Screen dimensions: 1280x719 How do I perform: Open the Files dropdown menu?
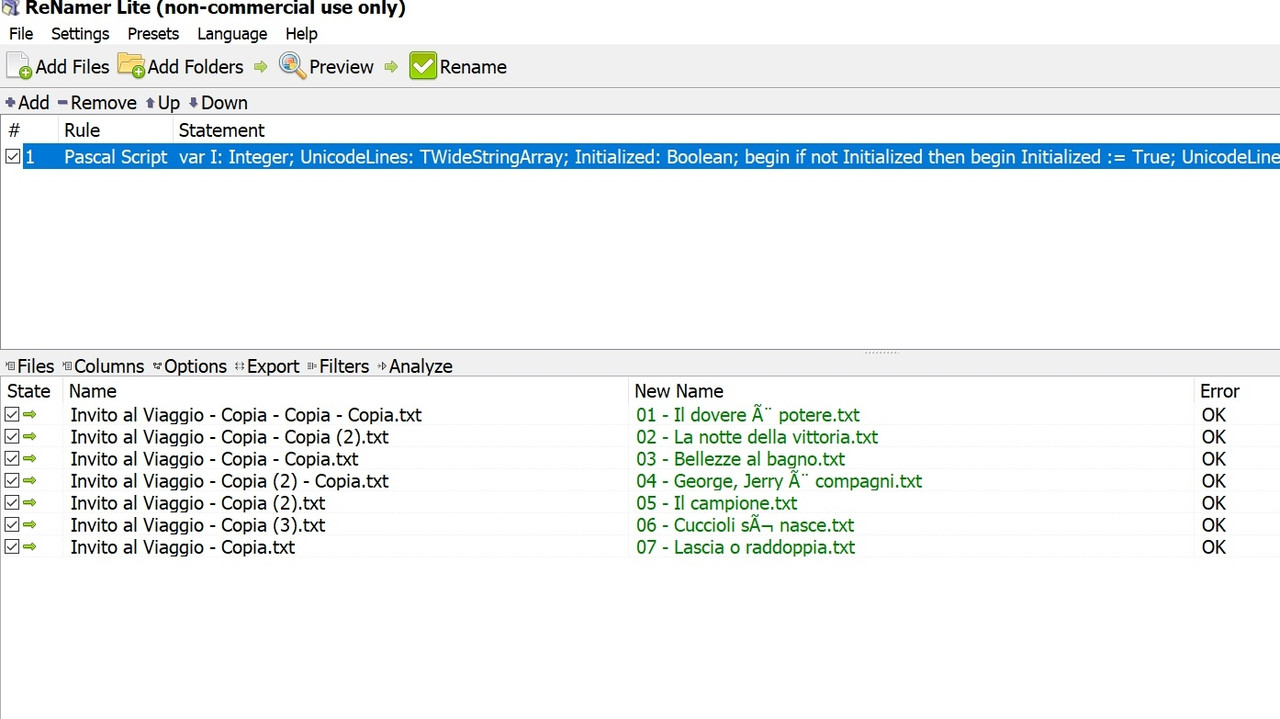click(29, 366)
